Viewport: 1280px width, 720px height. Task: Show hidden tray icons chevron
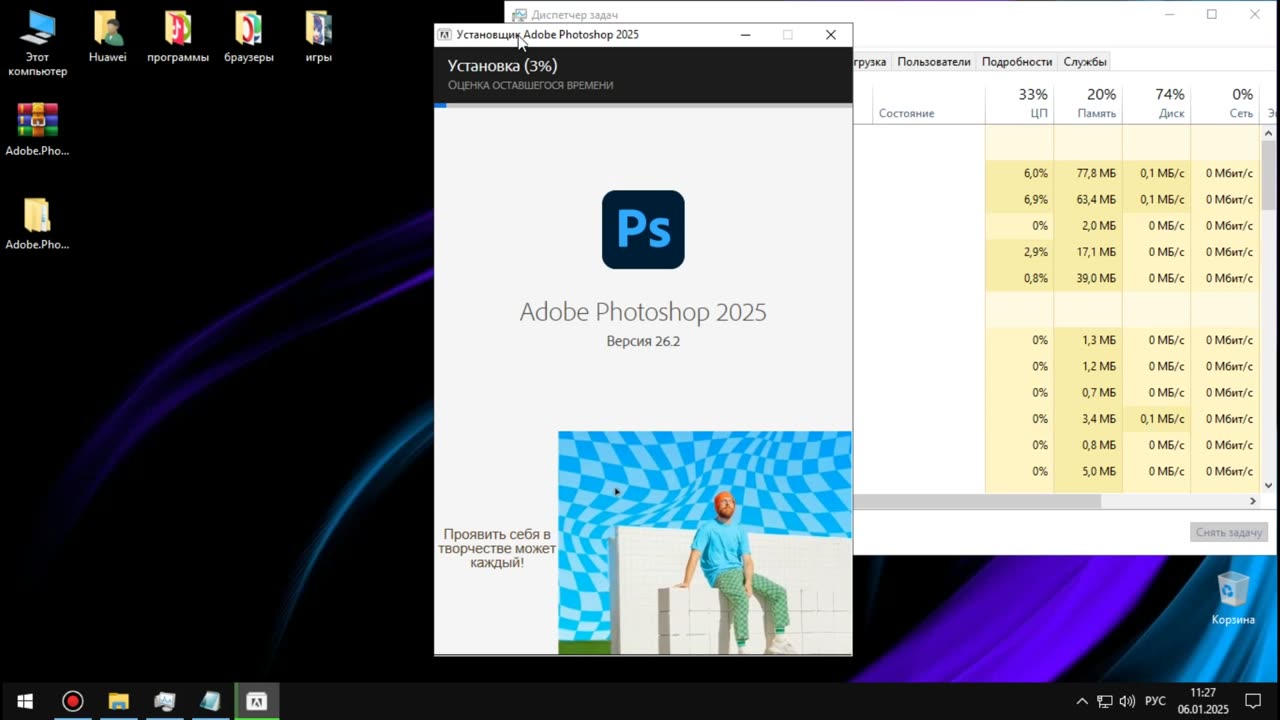click(1082, 701)
